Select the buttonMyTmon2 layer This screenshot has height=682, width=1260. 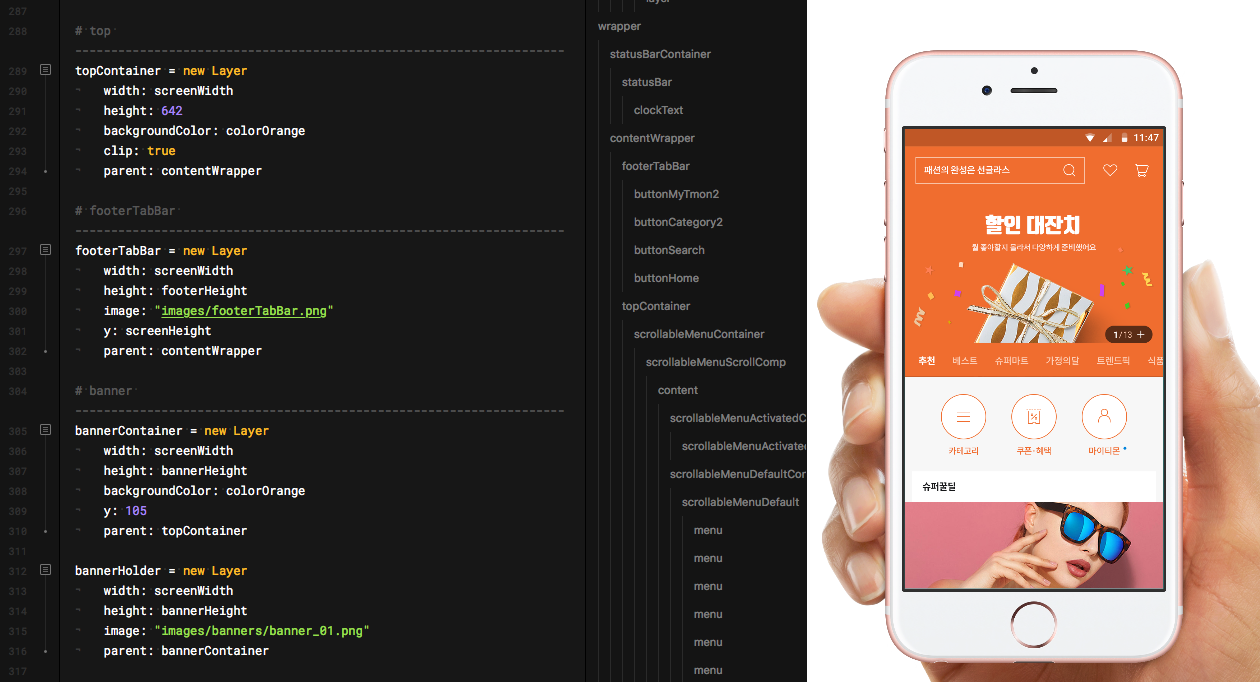[x=677, y=194]
